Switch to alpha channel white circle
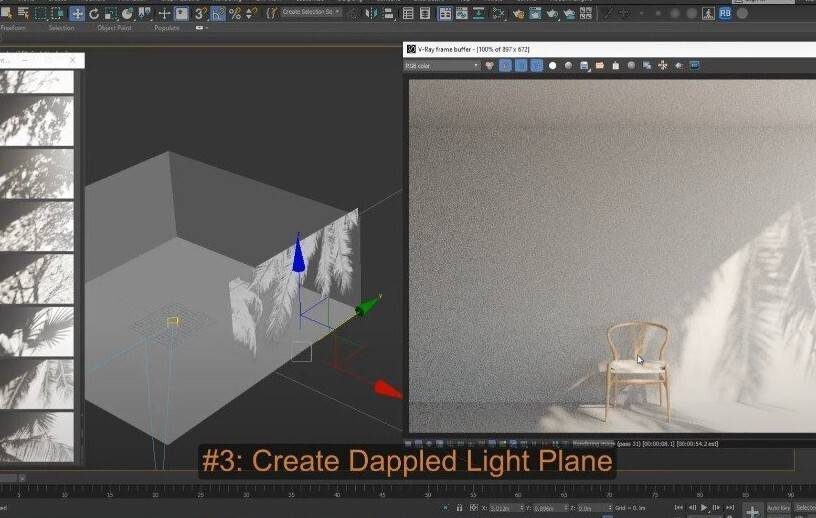 [553, 66]
